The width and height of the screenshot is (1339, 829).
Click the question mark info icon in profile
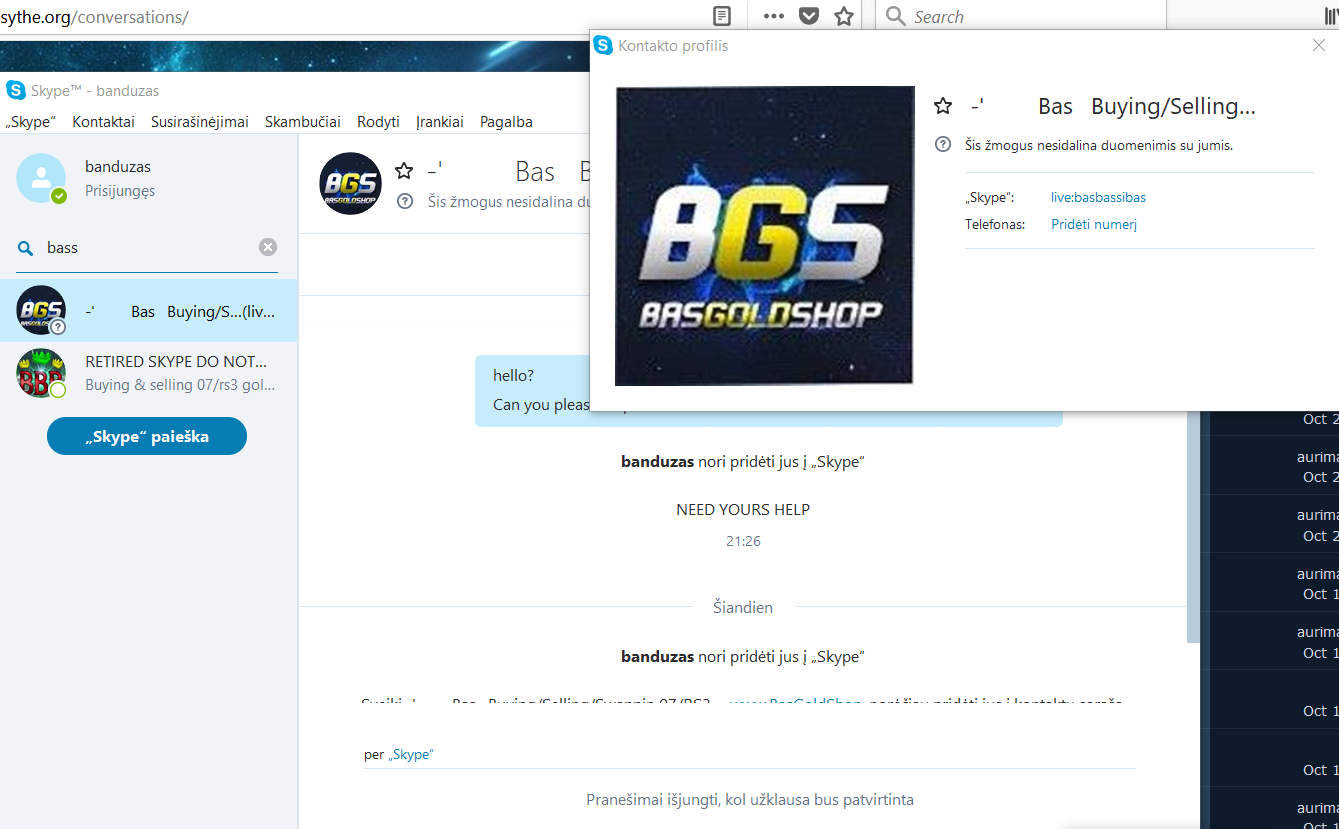tap(942, 145)
